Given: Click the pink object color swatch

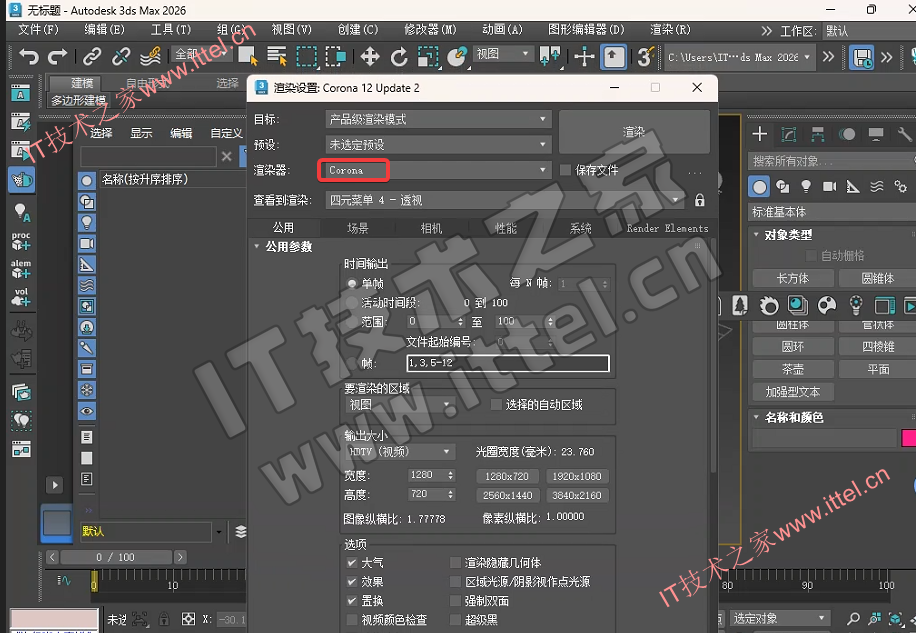Looking at the screenshot, I should [908, 438].
